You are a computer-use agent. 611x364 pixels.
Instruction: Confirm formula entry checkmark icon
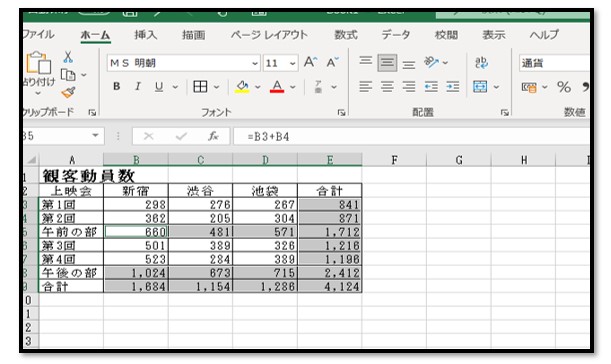181,136
